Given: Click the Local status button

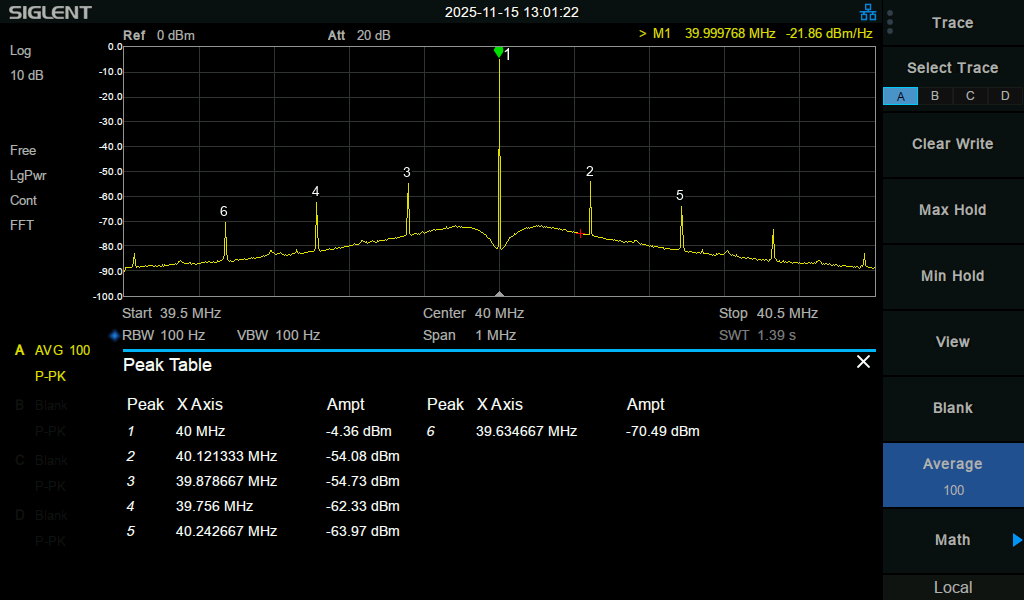Looking at the screenshot, I should click(x=953, y=588).
